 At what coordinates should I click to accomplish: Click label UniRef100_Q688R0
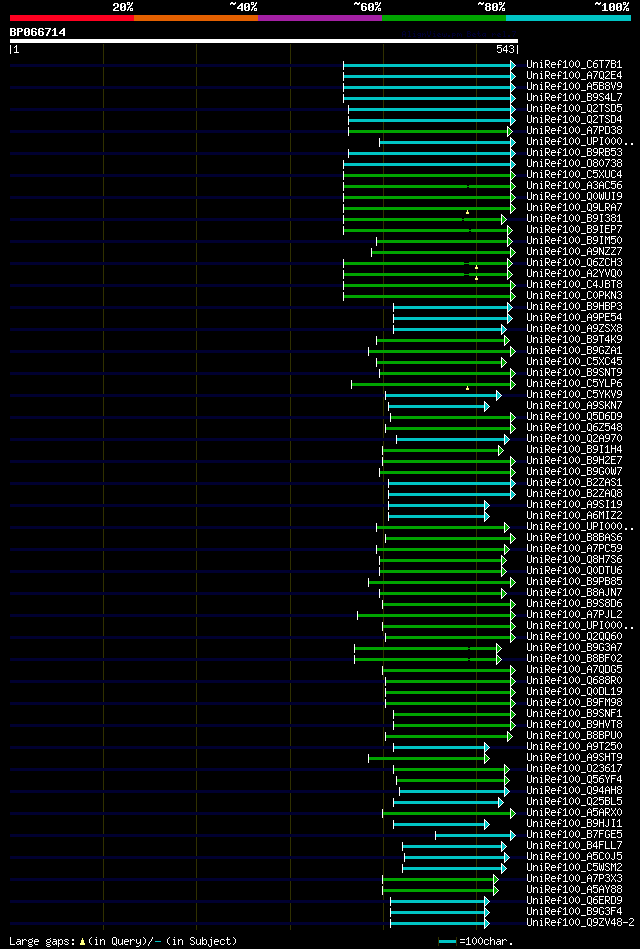coord(574,681)
